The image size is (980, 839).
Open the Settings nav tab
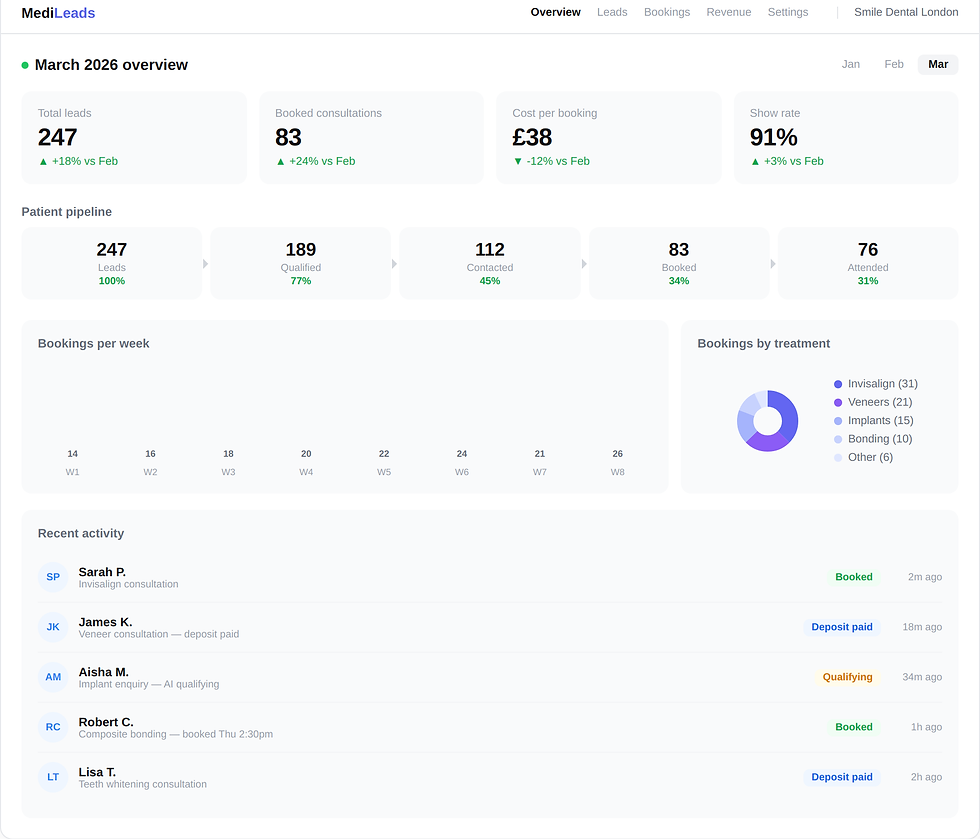coord(788,12)
